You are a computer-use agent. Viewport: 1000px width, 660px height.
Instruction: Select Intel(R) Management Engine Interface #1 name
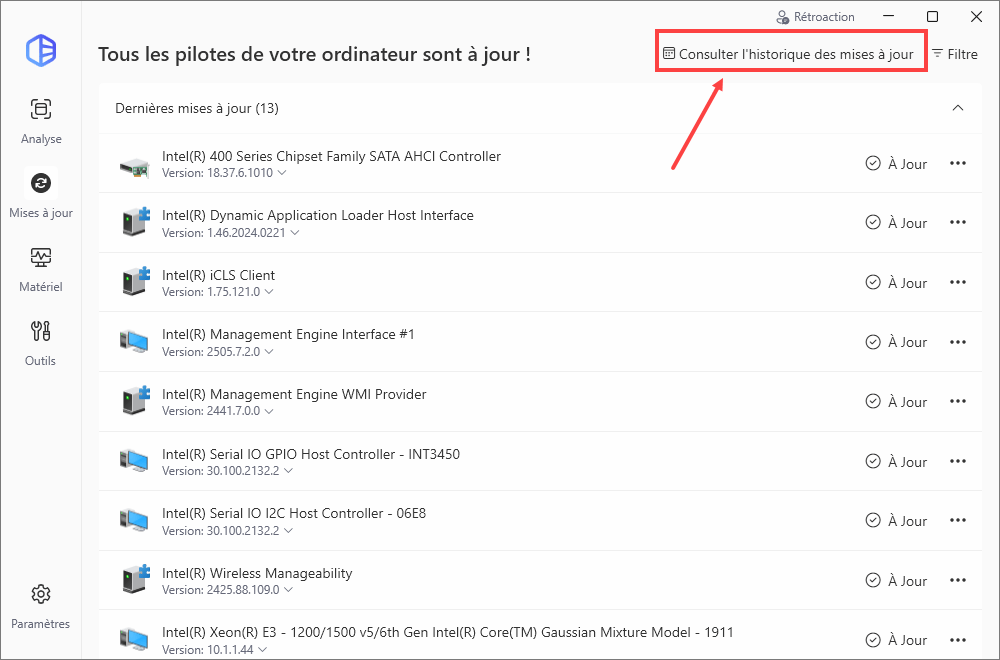[x=288, y=335]
